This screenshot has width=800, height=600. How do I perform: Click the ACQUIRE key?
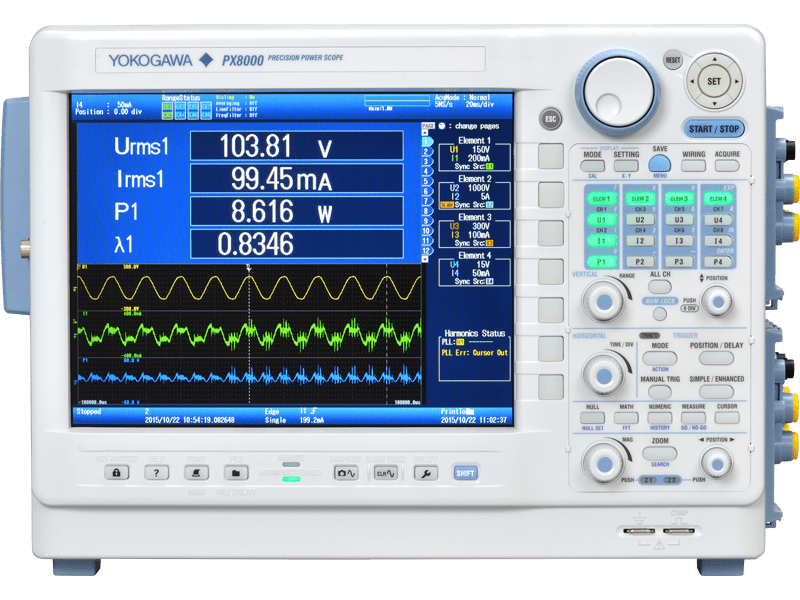[727, 165]
